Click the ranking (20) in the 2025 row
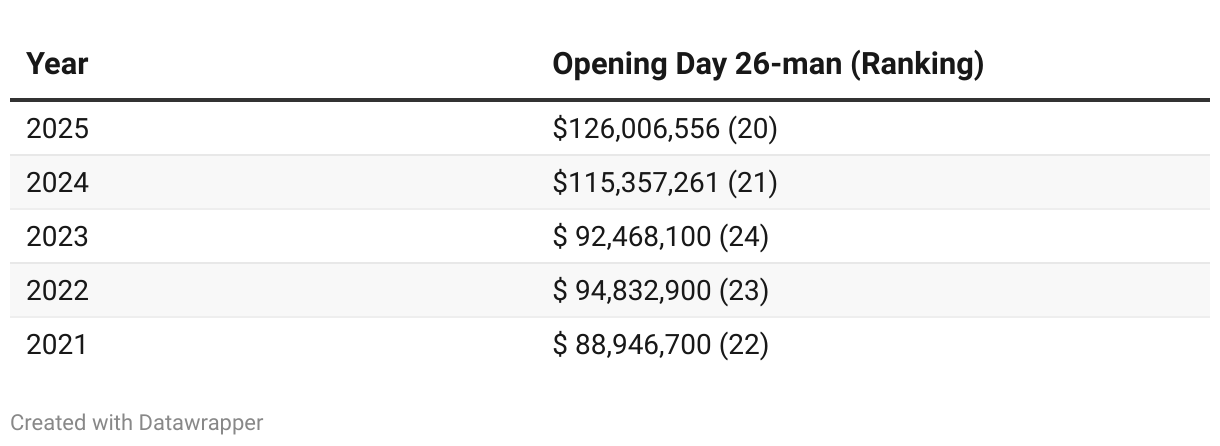The image size is (1220, 446). [752, 129]
